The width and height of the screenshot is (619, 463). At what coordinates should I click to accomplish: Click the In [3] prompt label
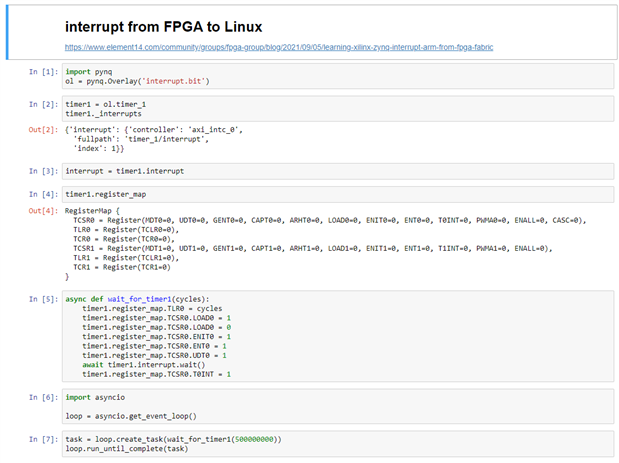[x=45, y=171]
